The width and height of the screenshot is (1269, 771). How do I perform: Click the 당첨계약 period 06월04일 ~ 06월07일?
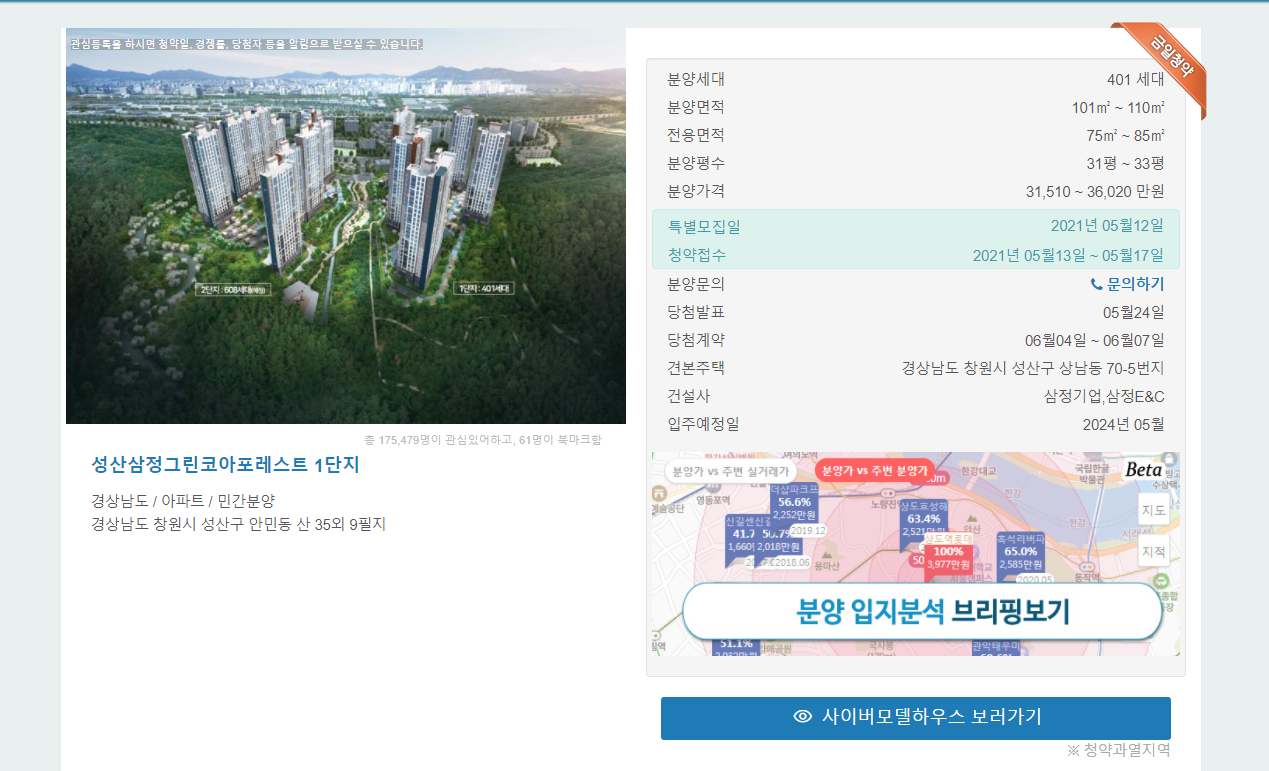click(1095, 340)
